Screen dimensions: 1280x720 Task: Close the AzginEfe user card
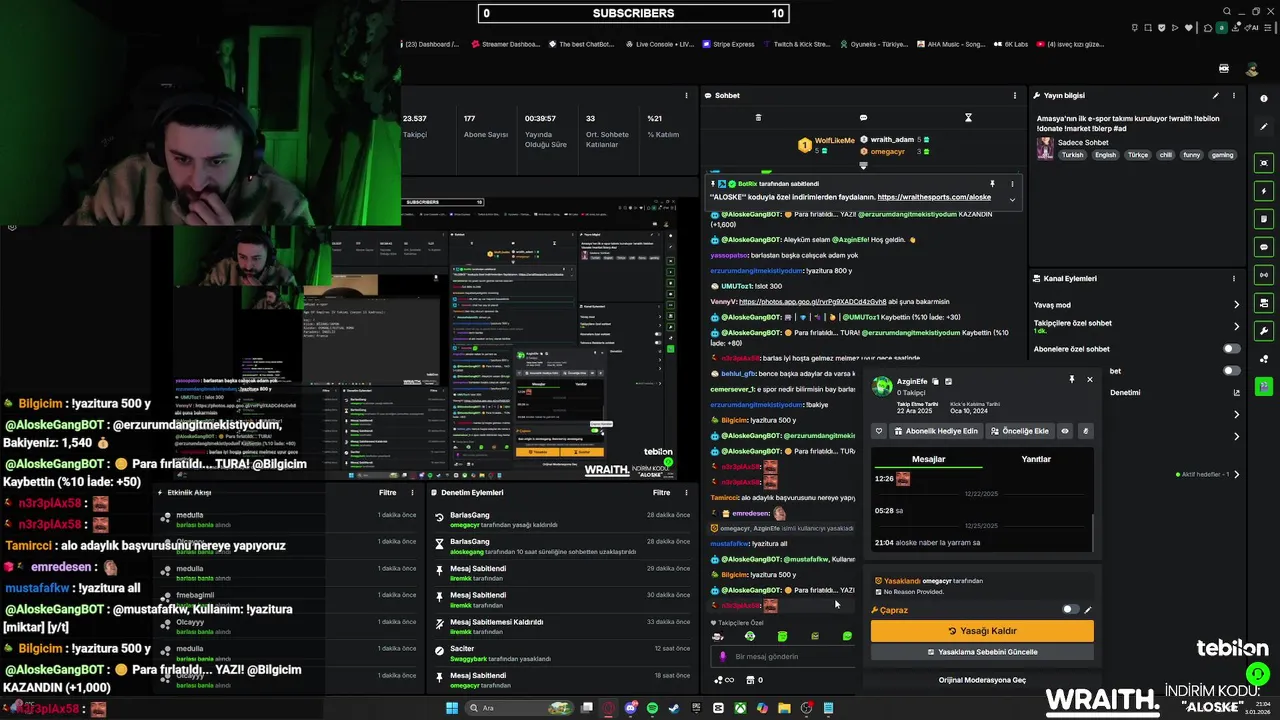(x=1089, y=380)
